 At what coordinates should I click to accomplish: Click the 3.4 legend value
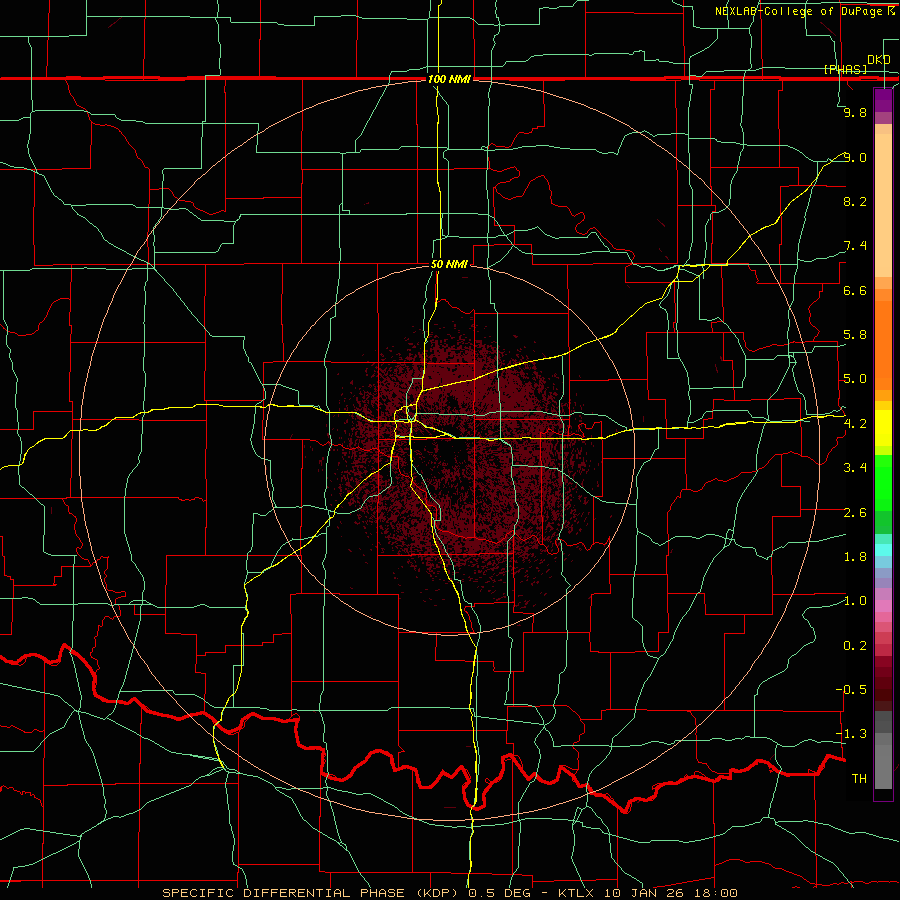point(855,468)
